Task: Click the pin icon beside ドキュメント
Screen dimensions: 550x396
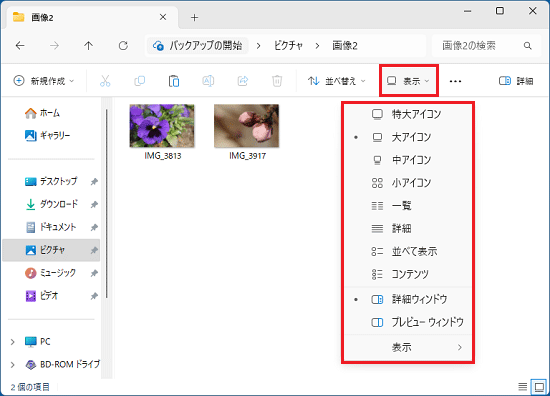Action: (94, 227)
